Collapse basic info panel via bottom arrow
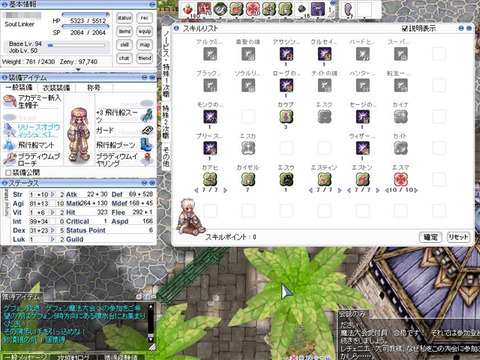Screen dimensions: 480x360 (x=78, y=70)
